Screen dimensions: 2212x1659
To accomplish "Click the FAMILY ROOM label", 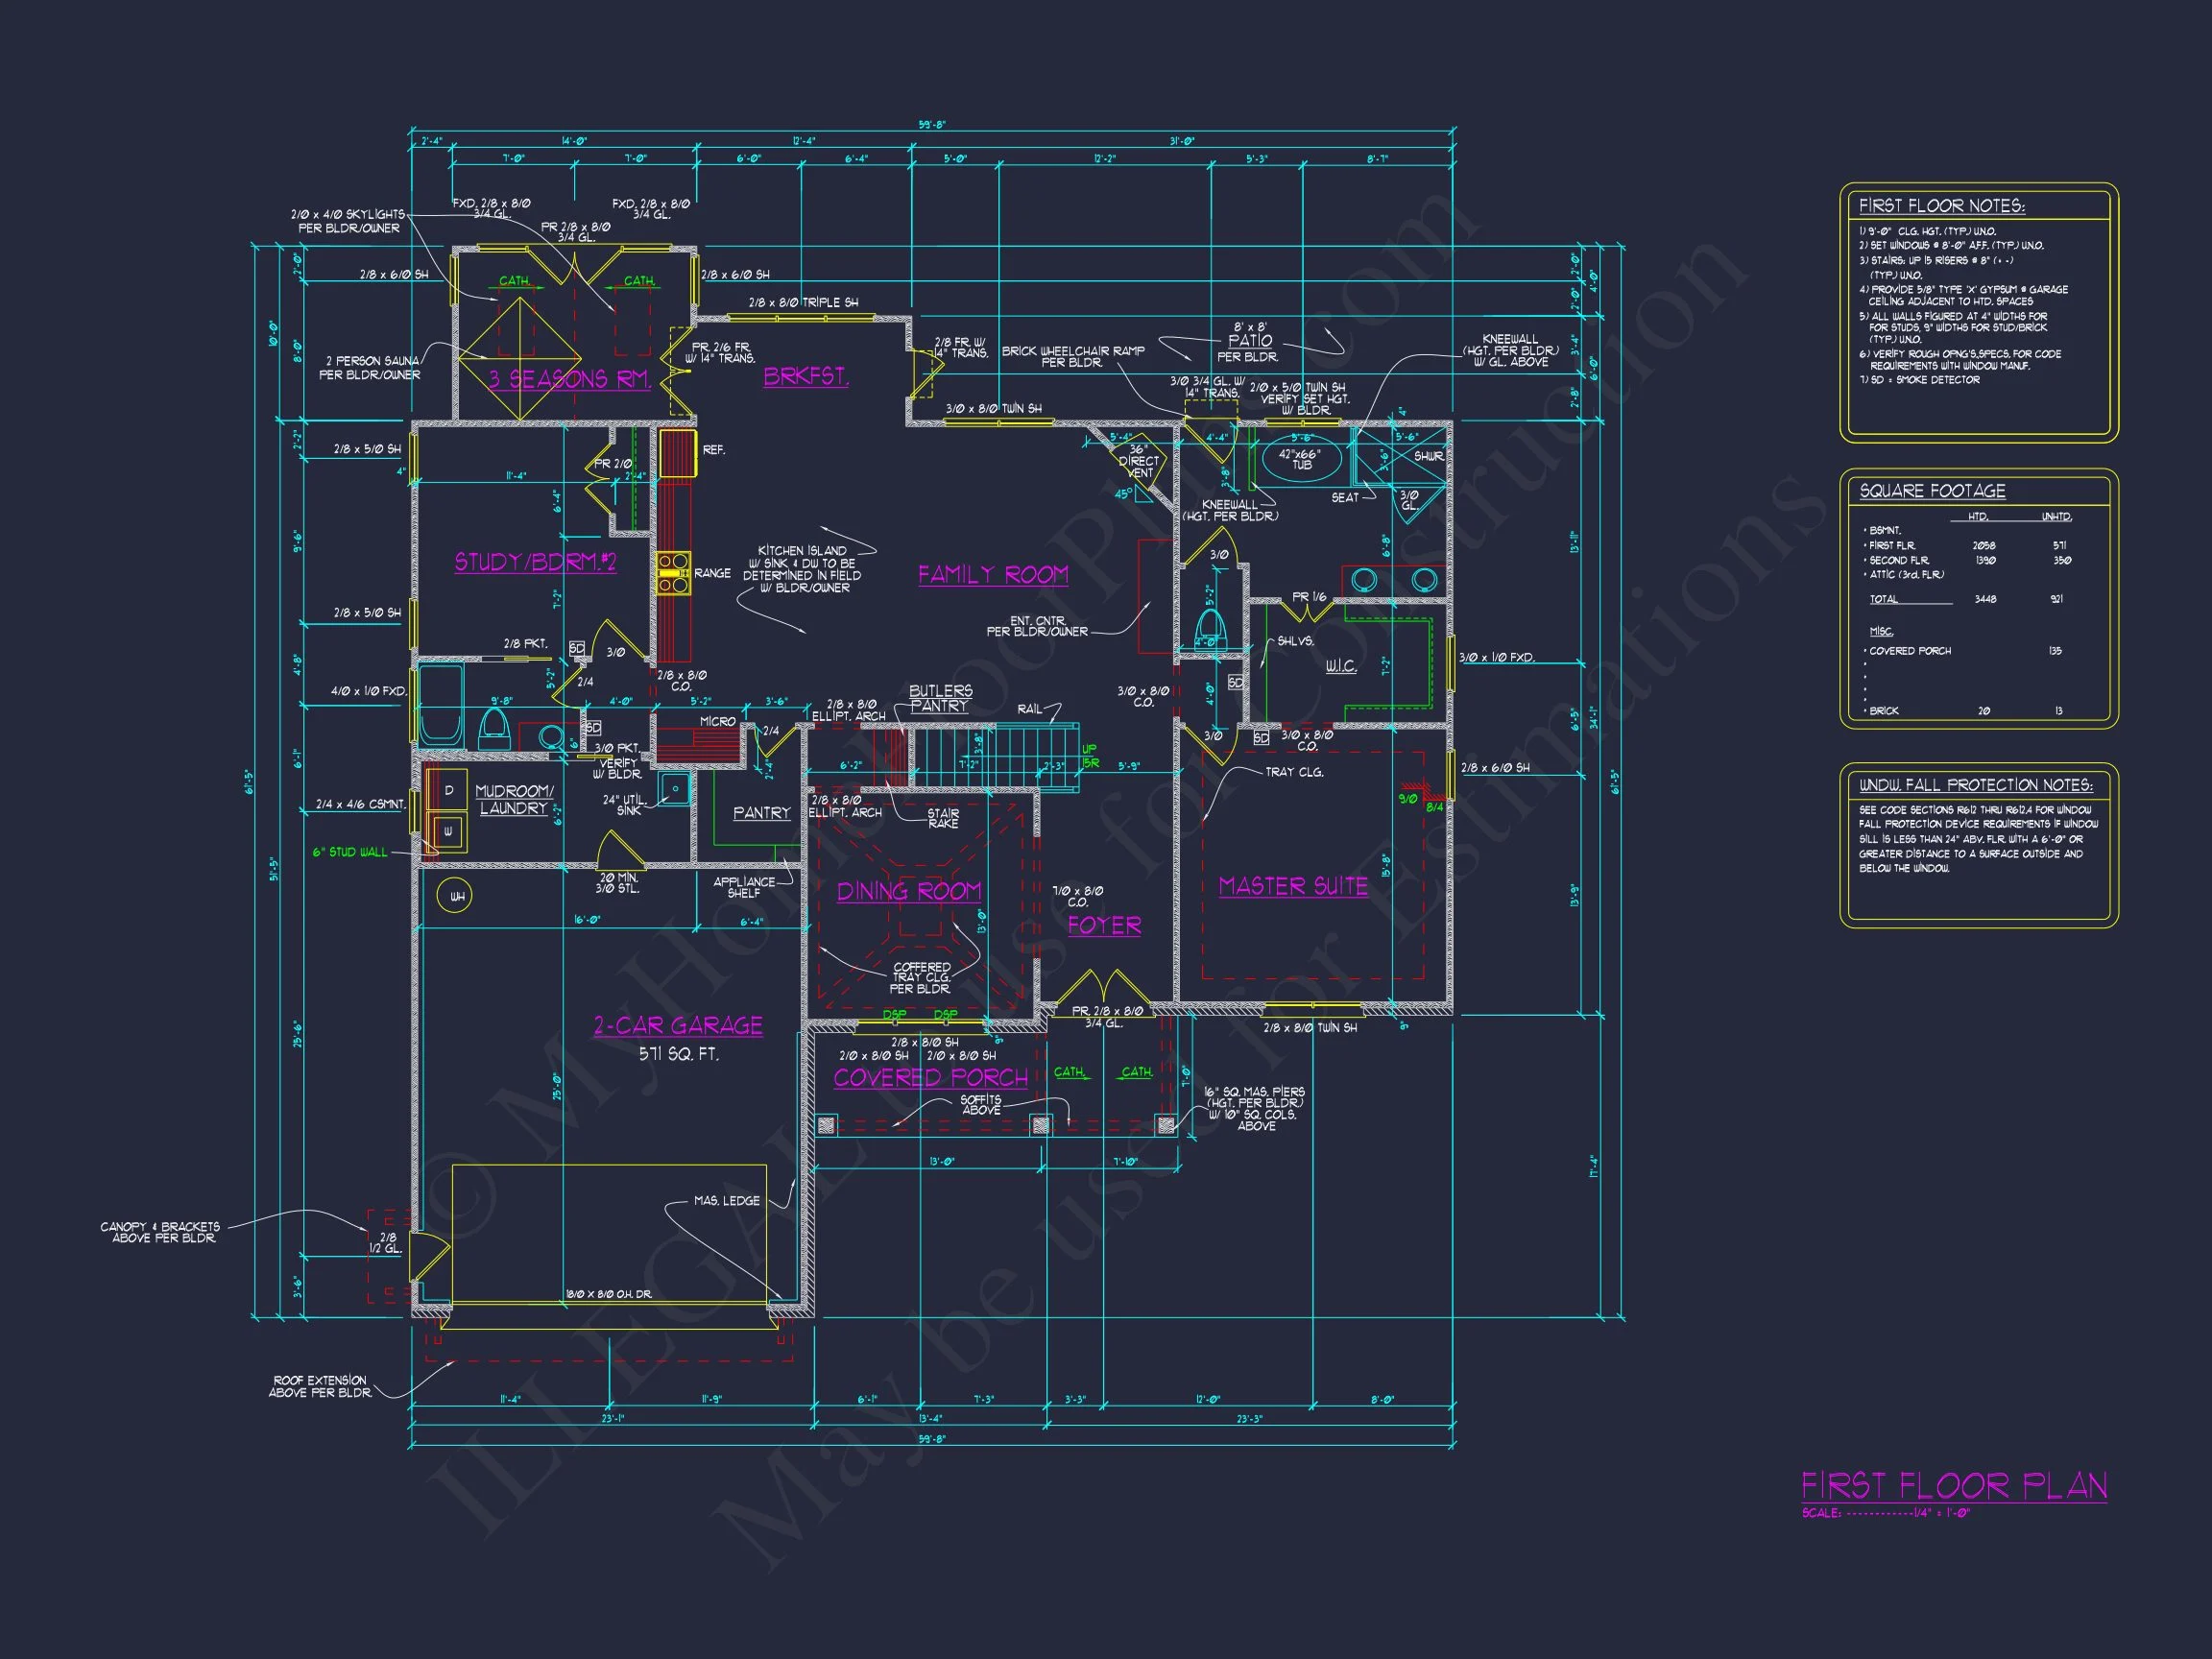I will pos(993,574).
